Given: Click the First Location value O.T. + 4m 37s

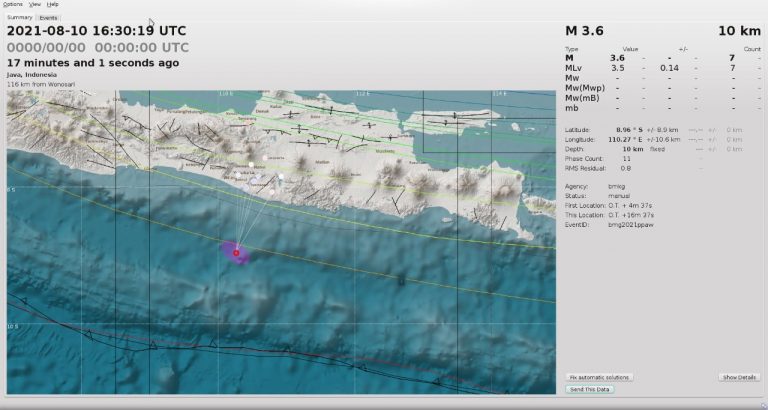Looking at the screenshot, I should click(630, 206).
